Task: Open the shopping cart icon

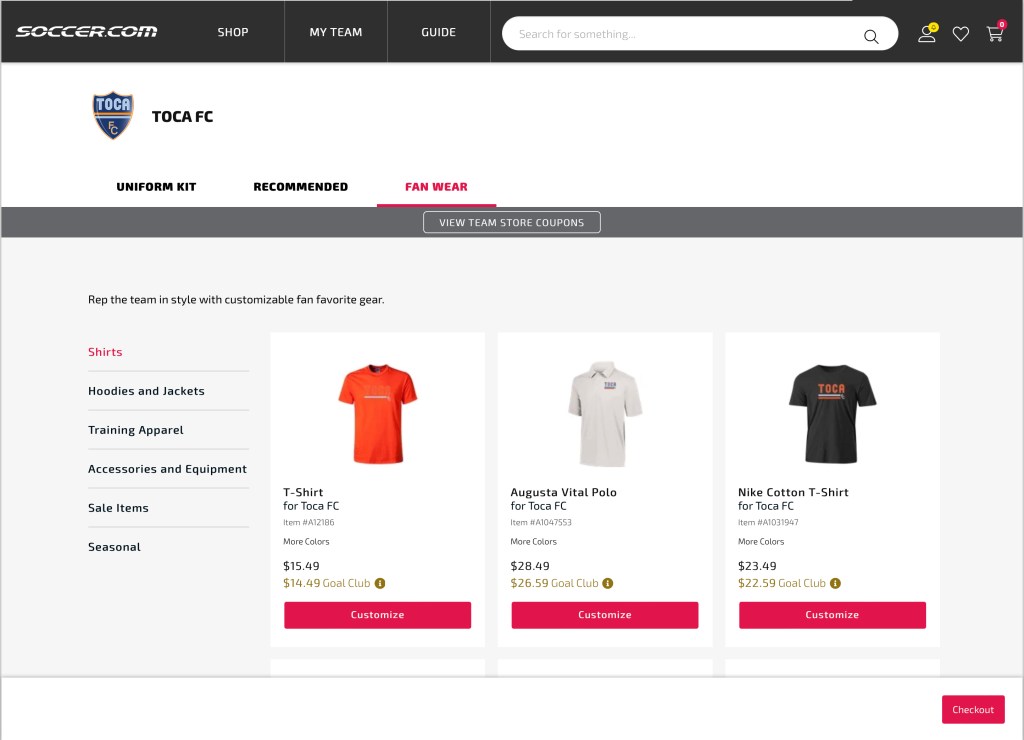Action: click(x=995, y=33)
